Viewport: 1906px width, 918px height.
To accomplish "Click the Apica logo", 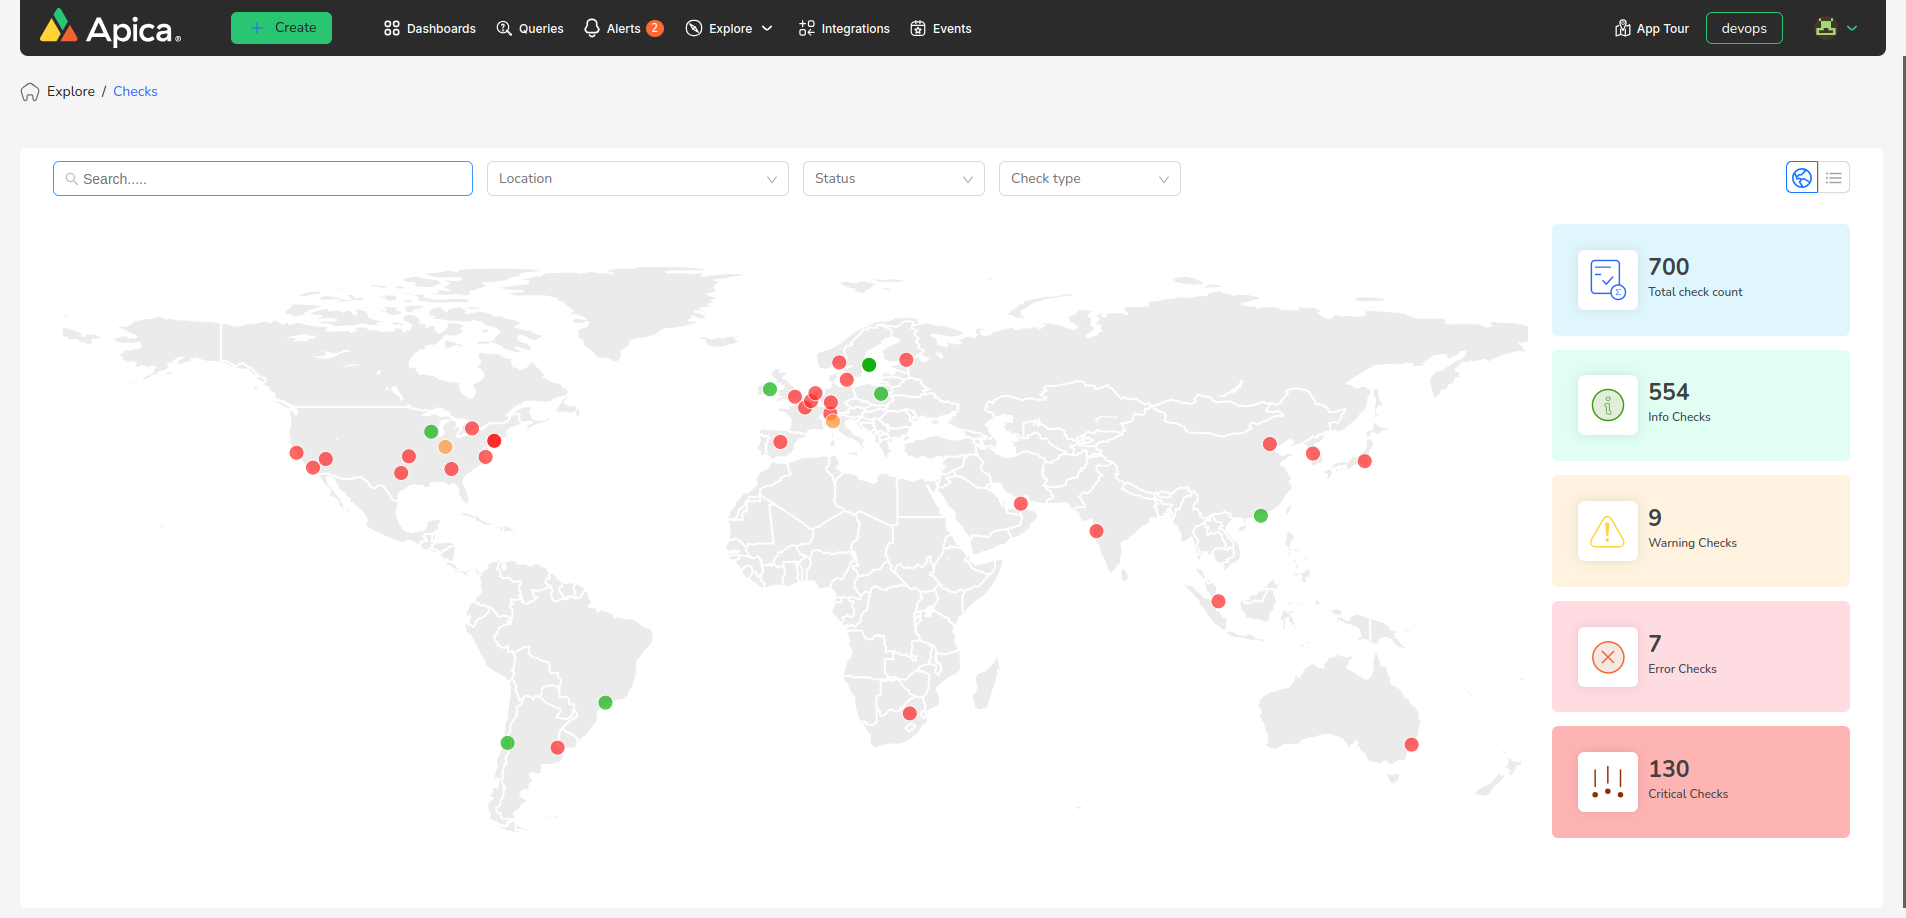I will pyautogui.click(x=110, y=28).
